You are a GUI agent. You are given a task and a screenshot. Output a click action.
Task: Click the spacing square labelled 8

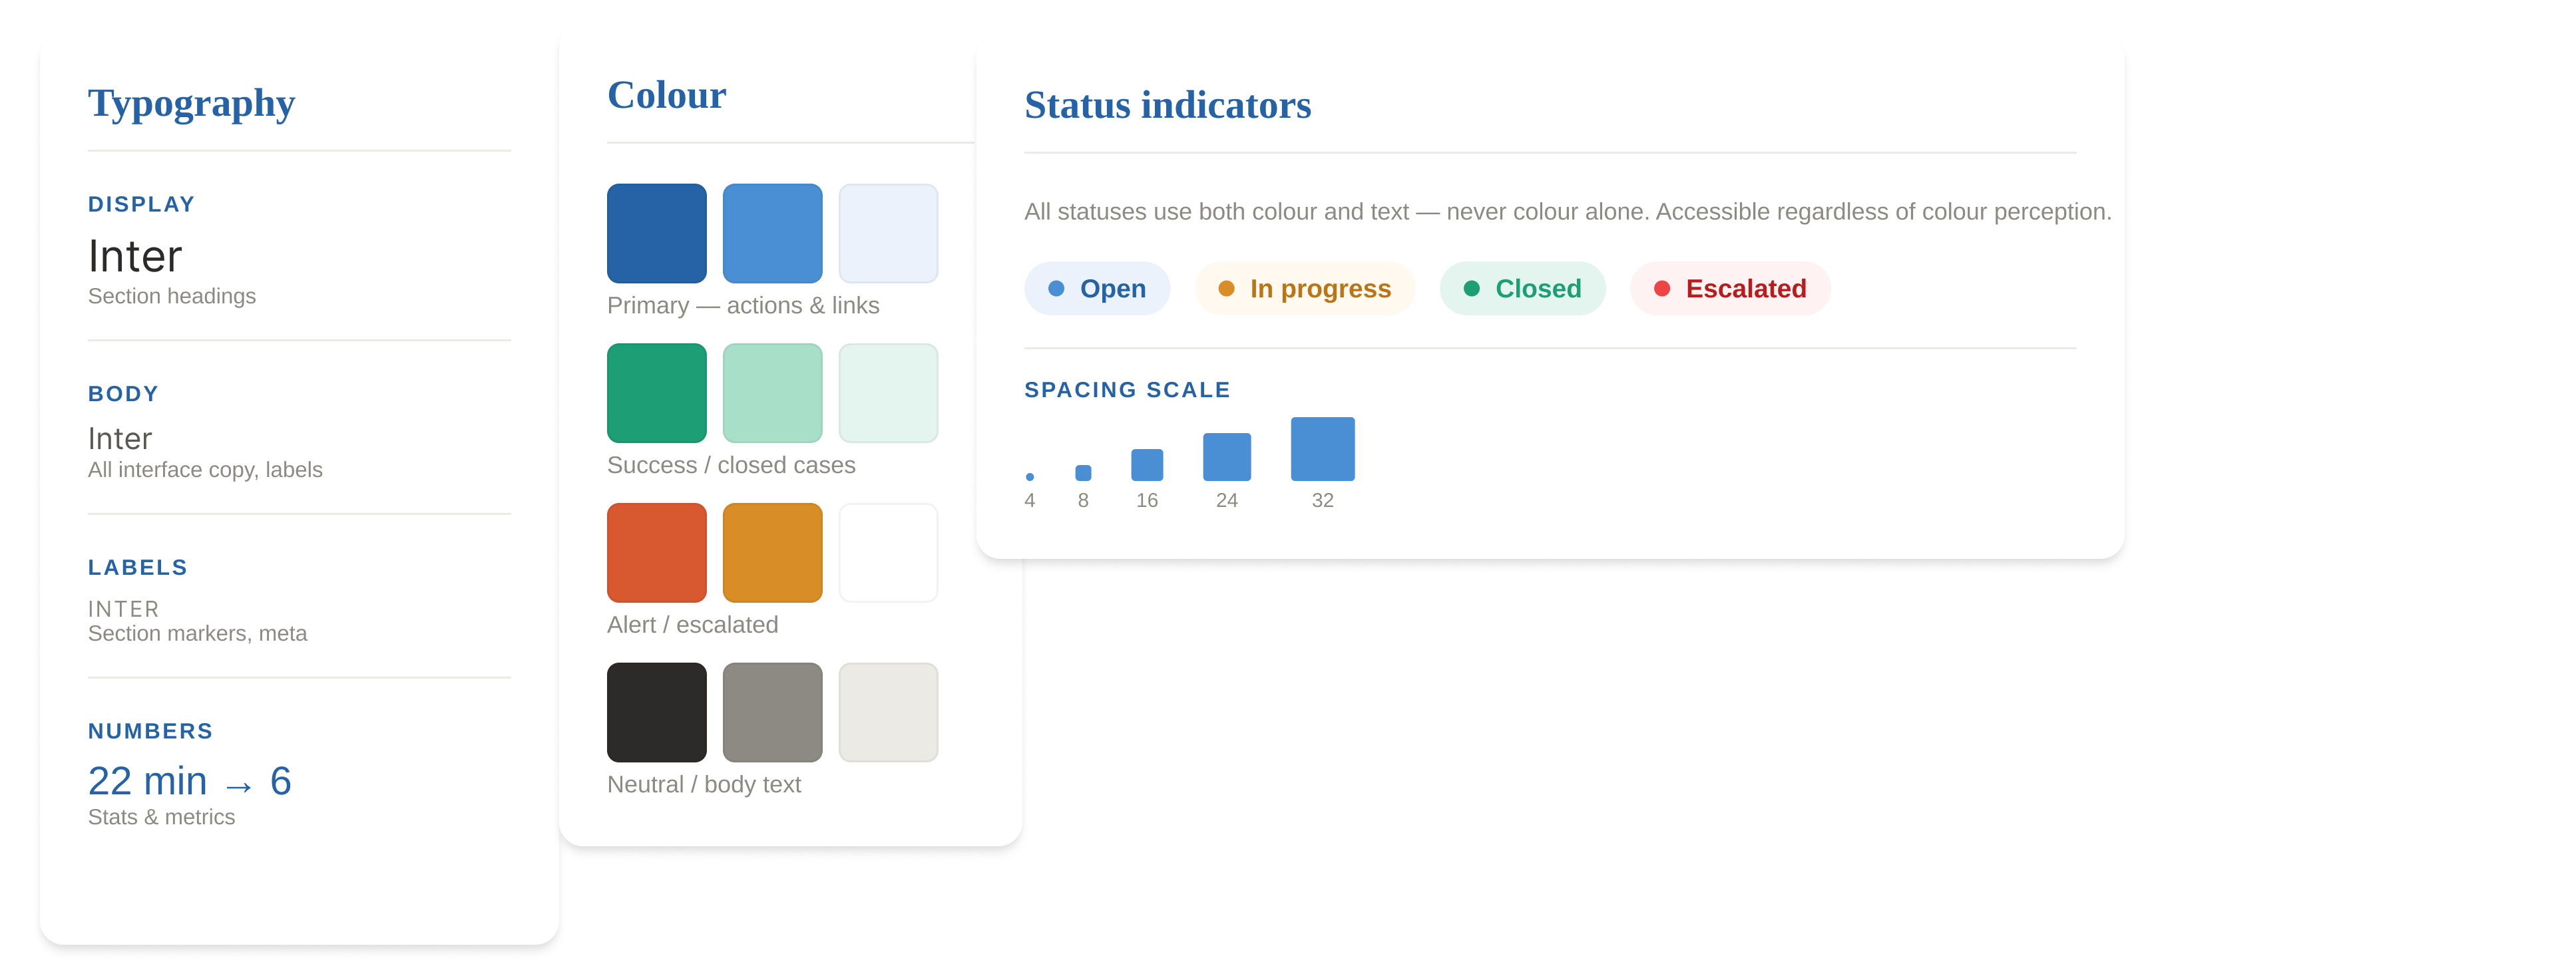[1083, 473]
